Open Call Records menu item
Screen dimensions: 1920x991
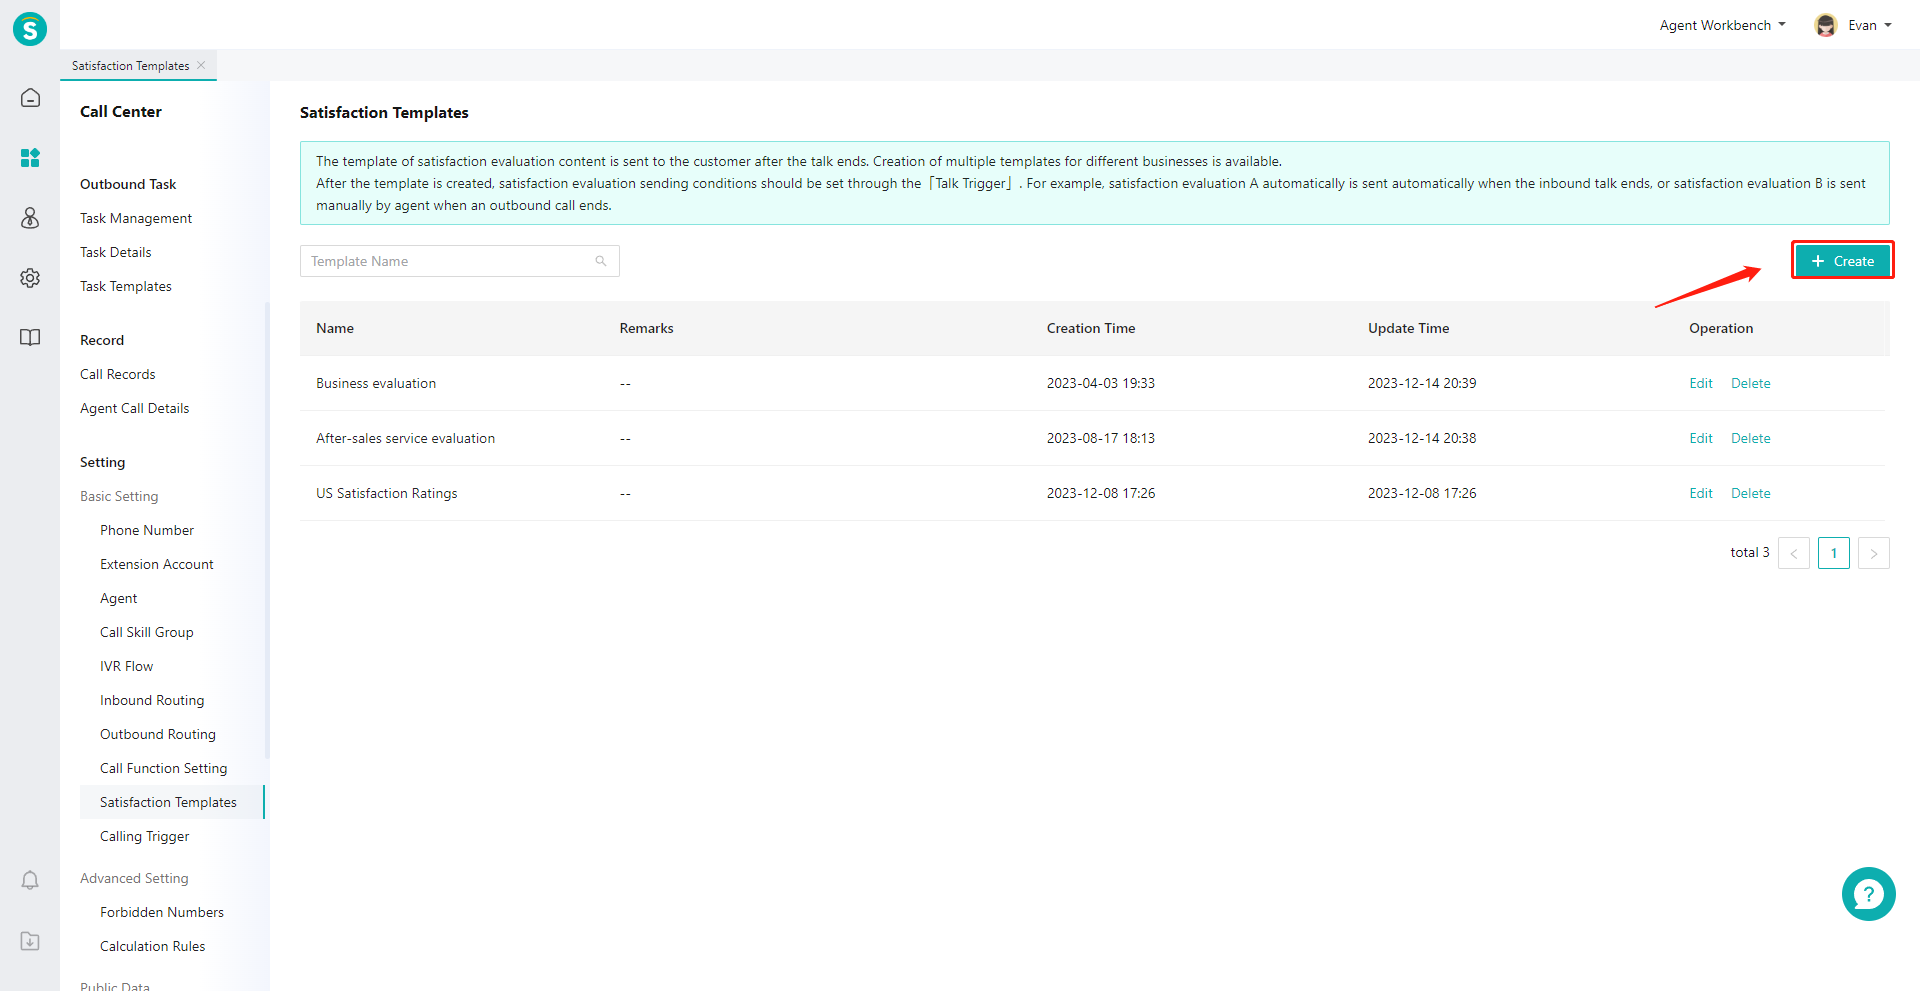click(118, 374)
